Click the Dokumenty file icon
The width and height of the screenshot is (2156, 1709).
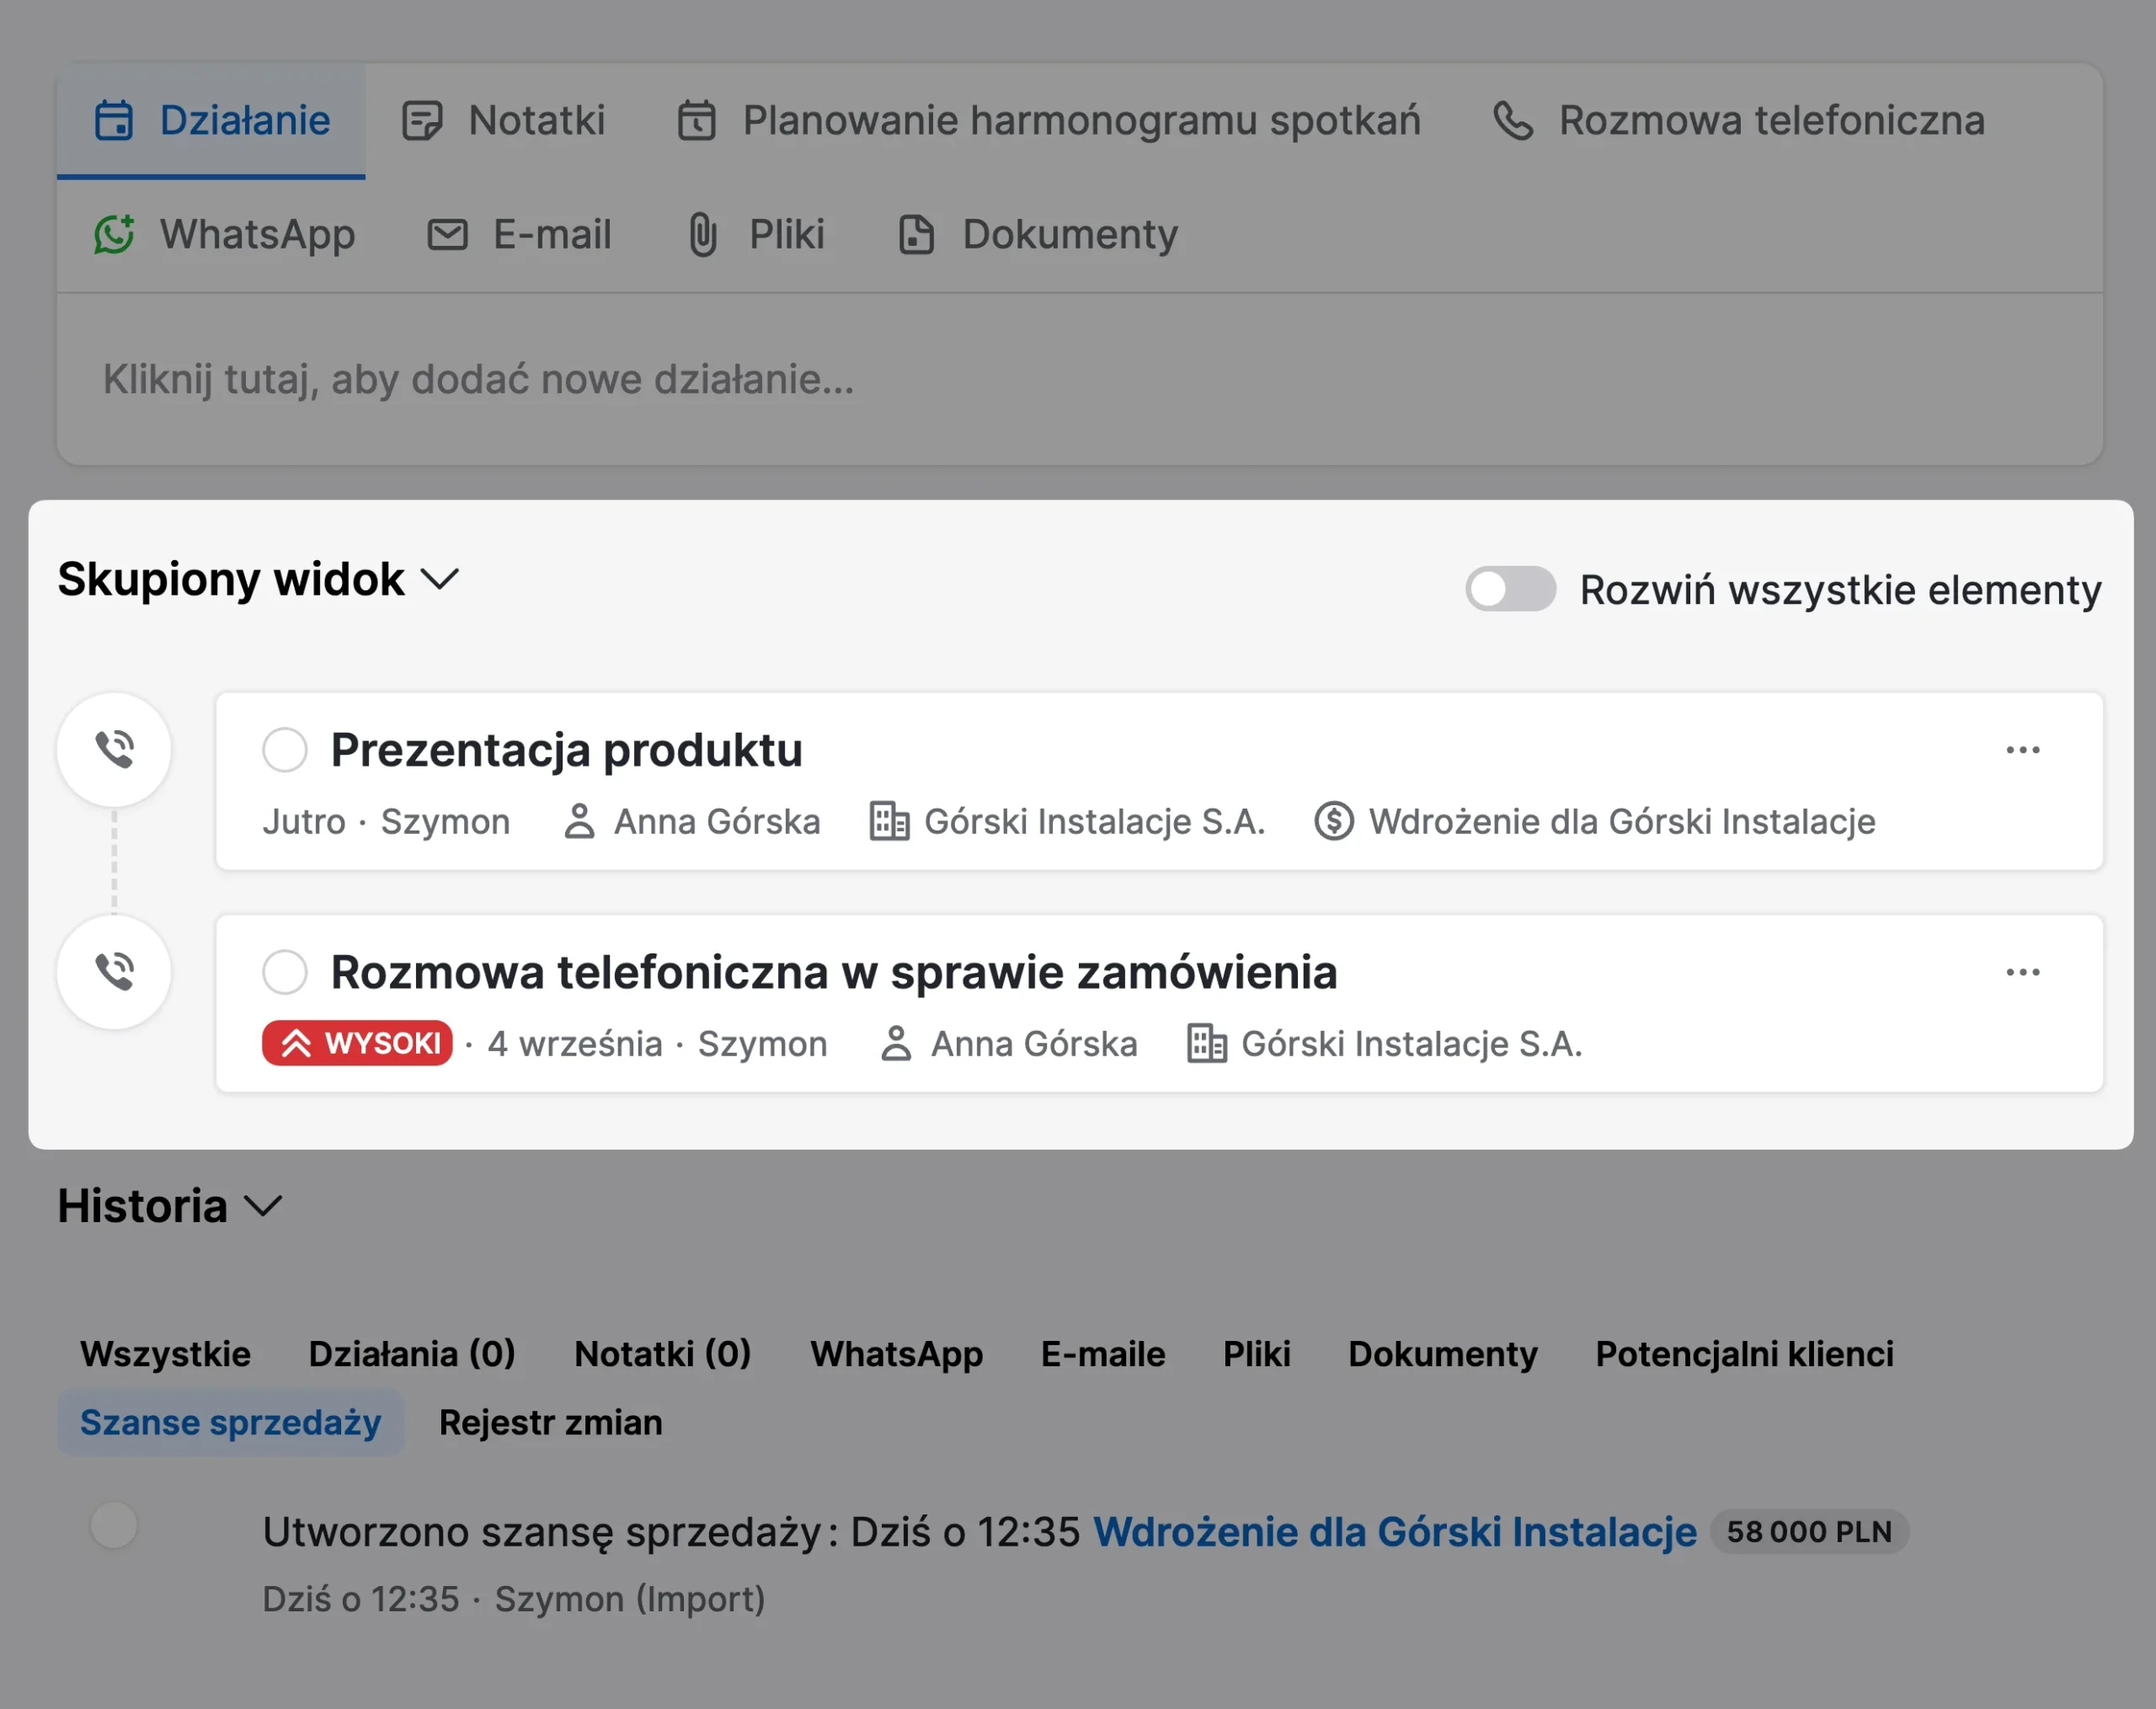(916, 234)
